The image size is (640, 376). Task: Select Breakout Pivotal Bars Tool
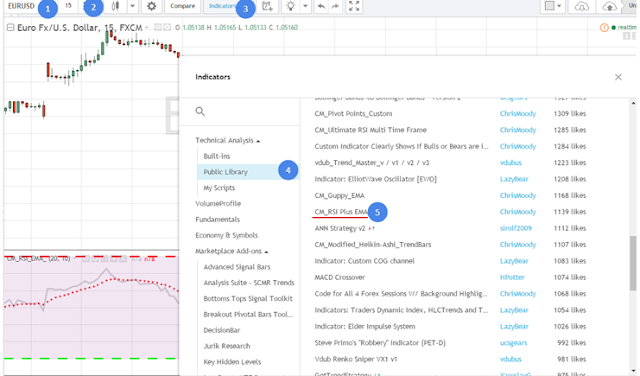coord(248,314)
